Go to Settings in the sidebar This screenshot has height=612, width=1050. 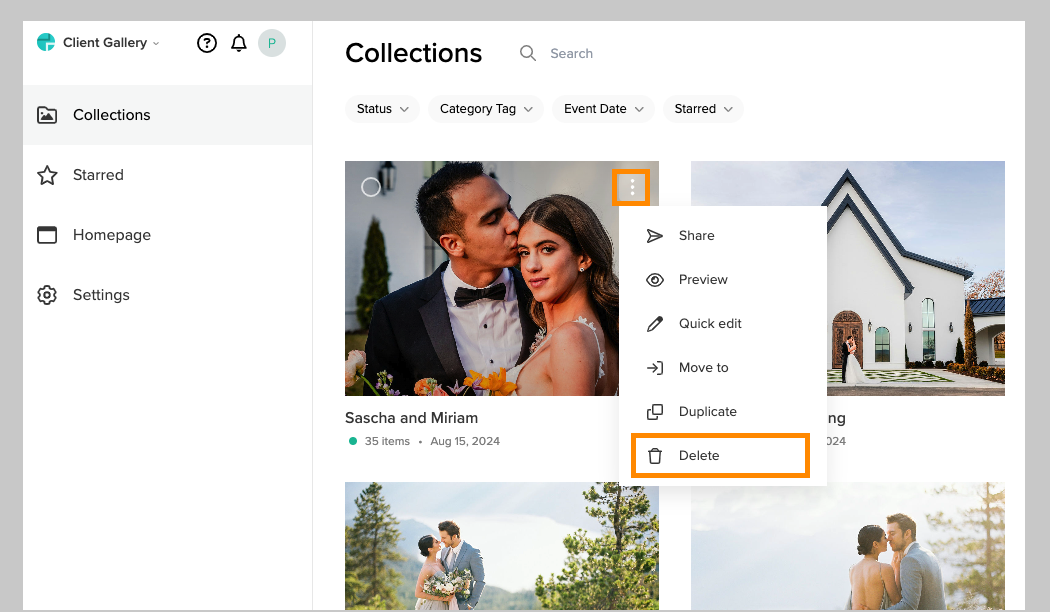click(x=167, y=295)
